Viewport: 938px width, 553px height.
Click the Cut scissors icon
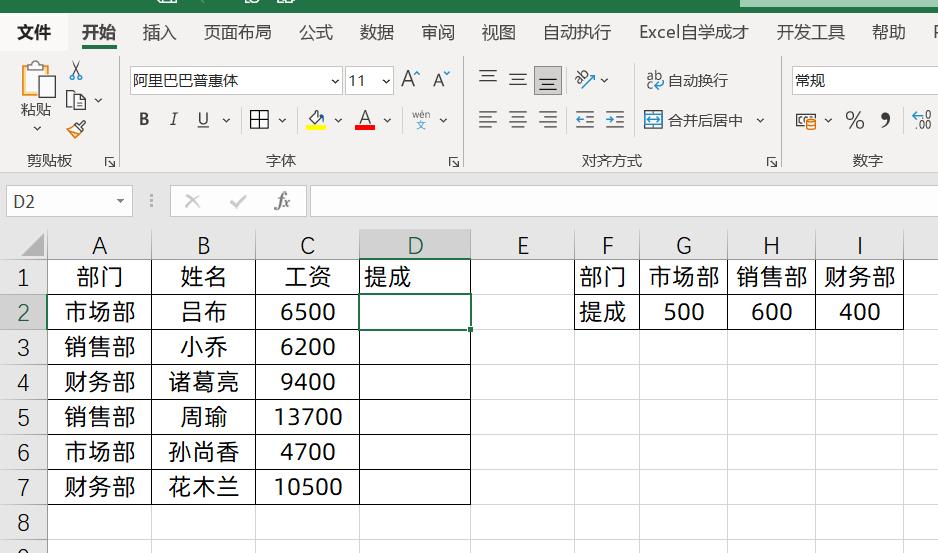[x=76, y=71]
